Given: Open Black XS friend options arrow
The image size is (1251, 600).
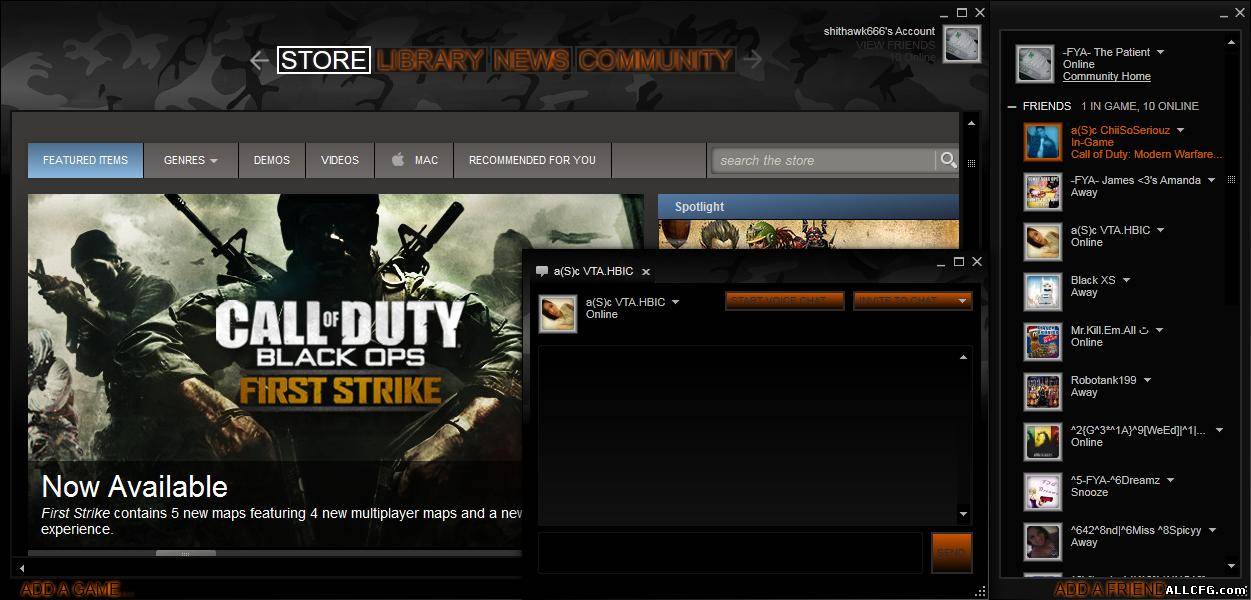Looking at the screenshot, I should 1126,280.
